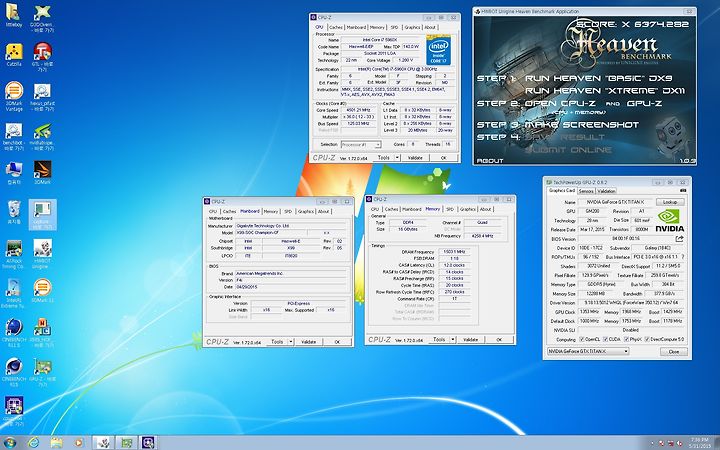Expand Tools dropdown arrow in Memory window
This screenshot has width=720, height=450.
[x=453, y=339]
